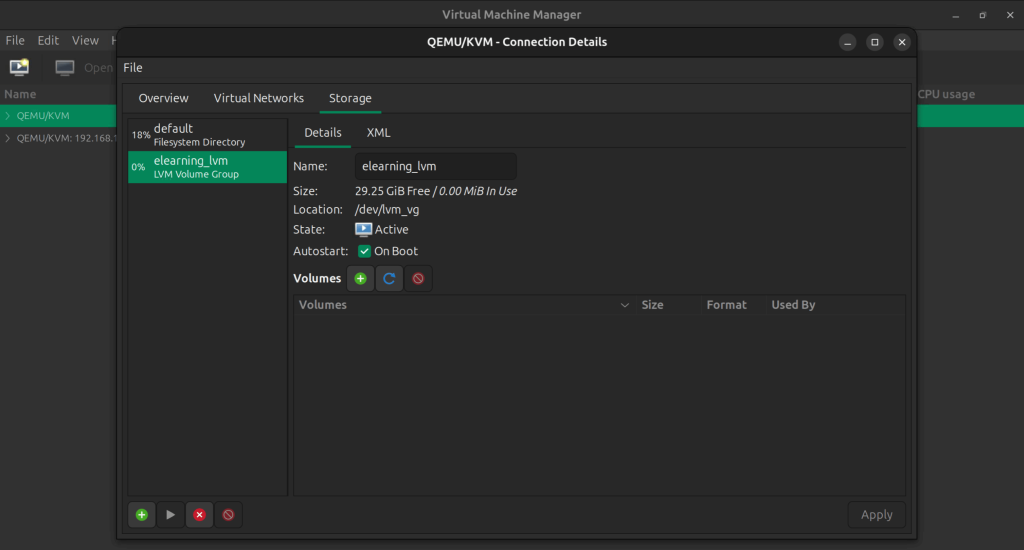
Task: Delete pool using the bottom-left prohibited icon
Action: 228,515
